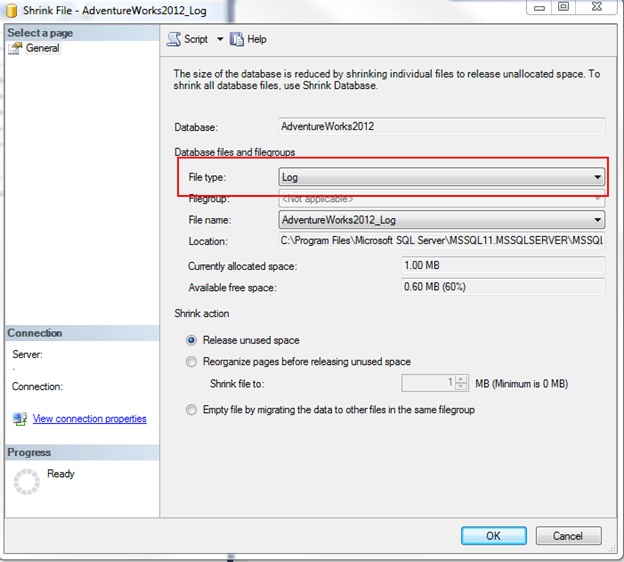The image size is (624, 562).
Task: Click the Location path field
Action: tap(441, 241)
